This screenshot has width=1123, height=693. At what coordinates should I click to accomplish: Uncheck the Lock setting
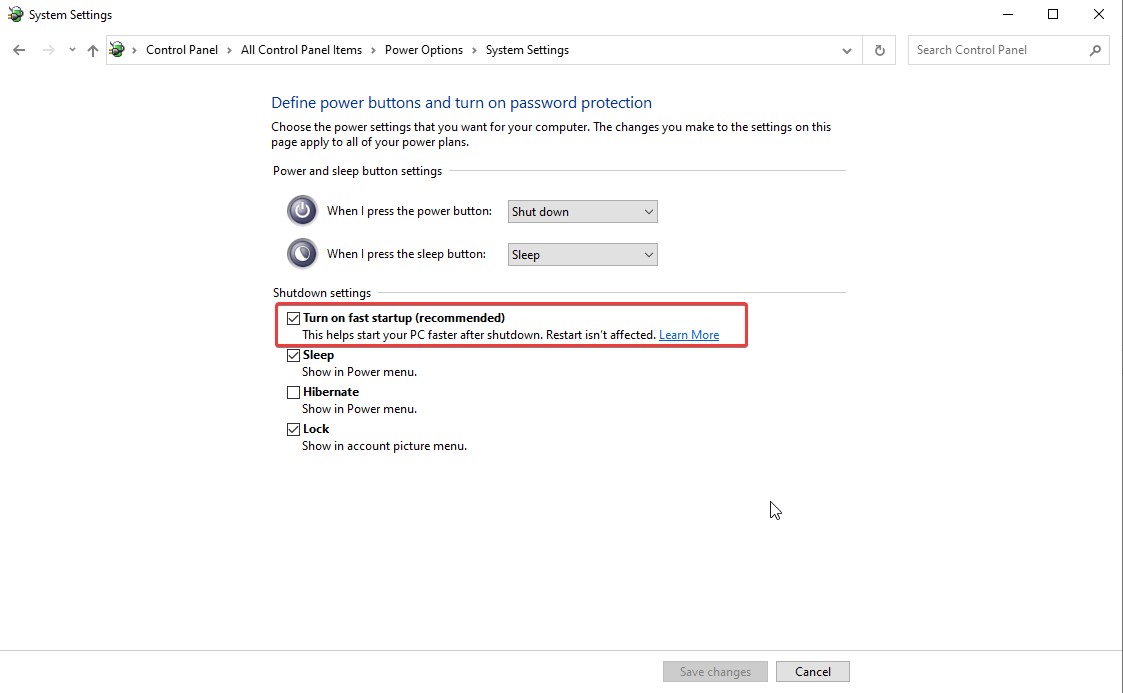(x=293, y=428)
